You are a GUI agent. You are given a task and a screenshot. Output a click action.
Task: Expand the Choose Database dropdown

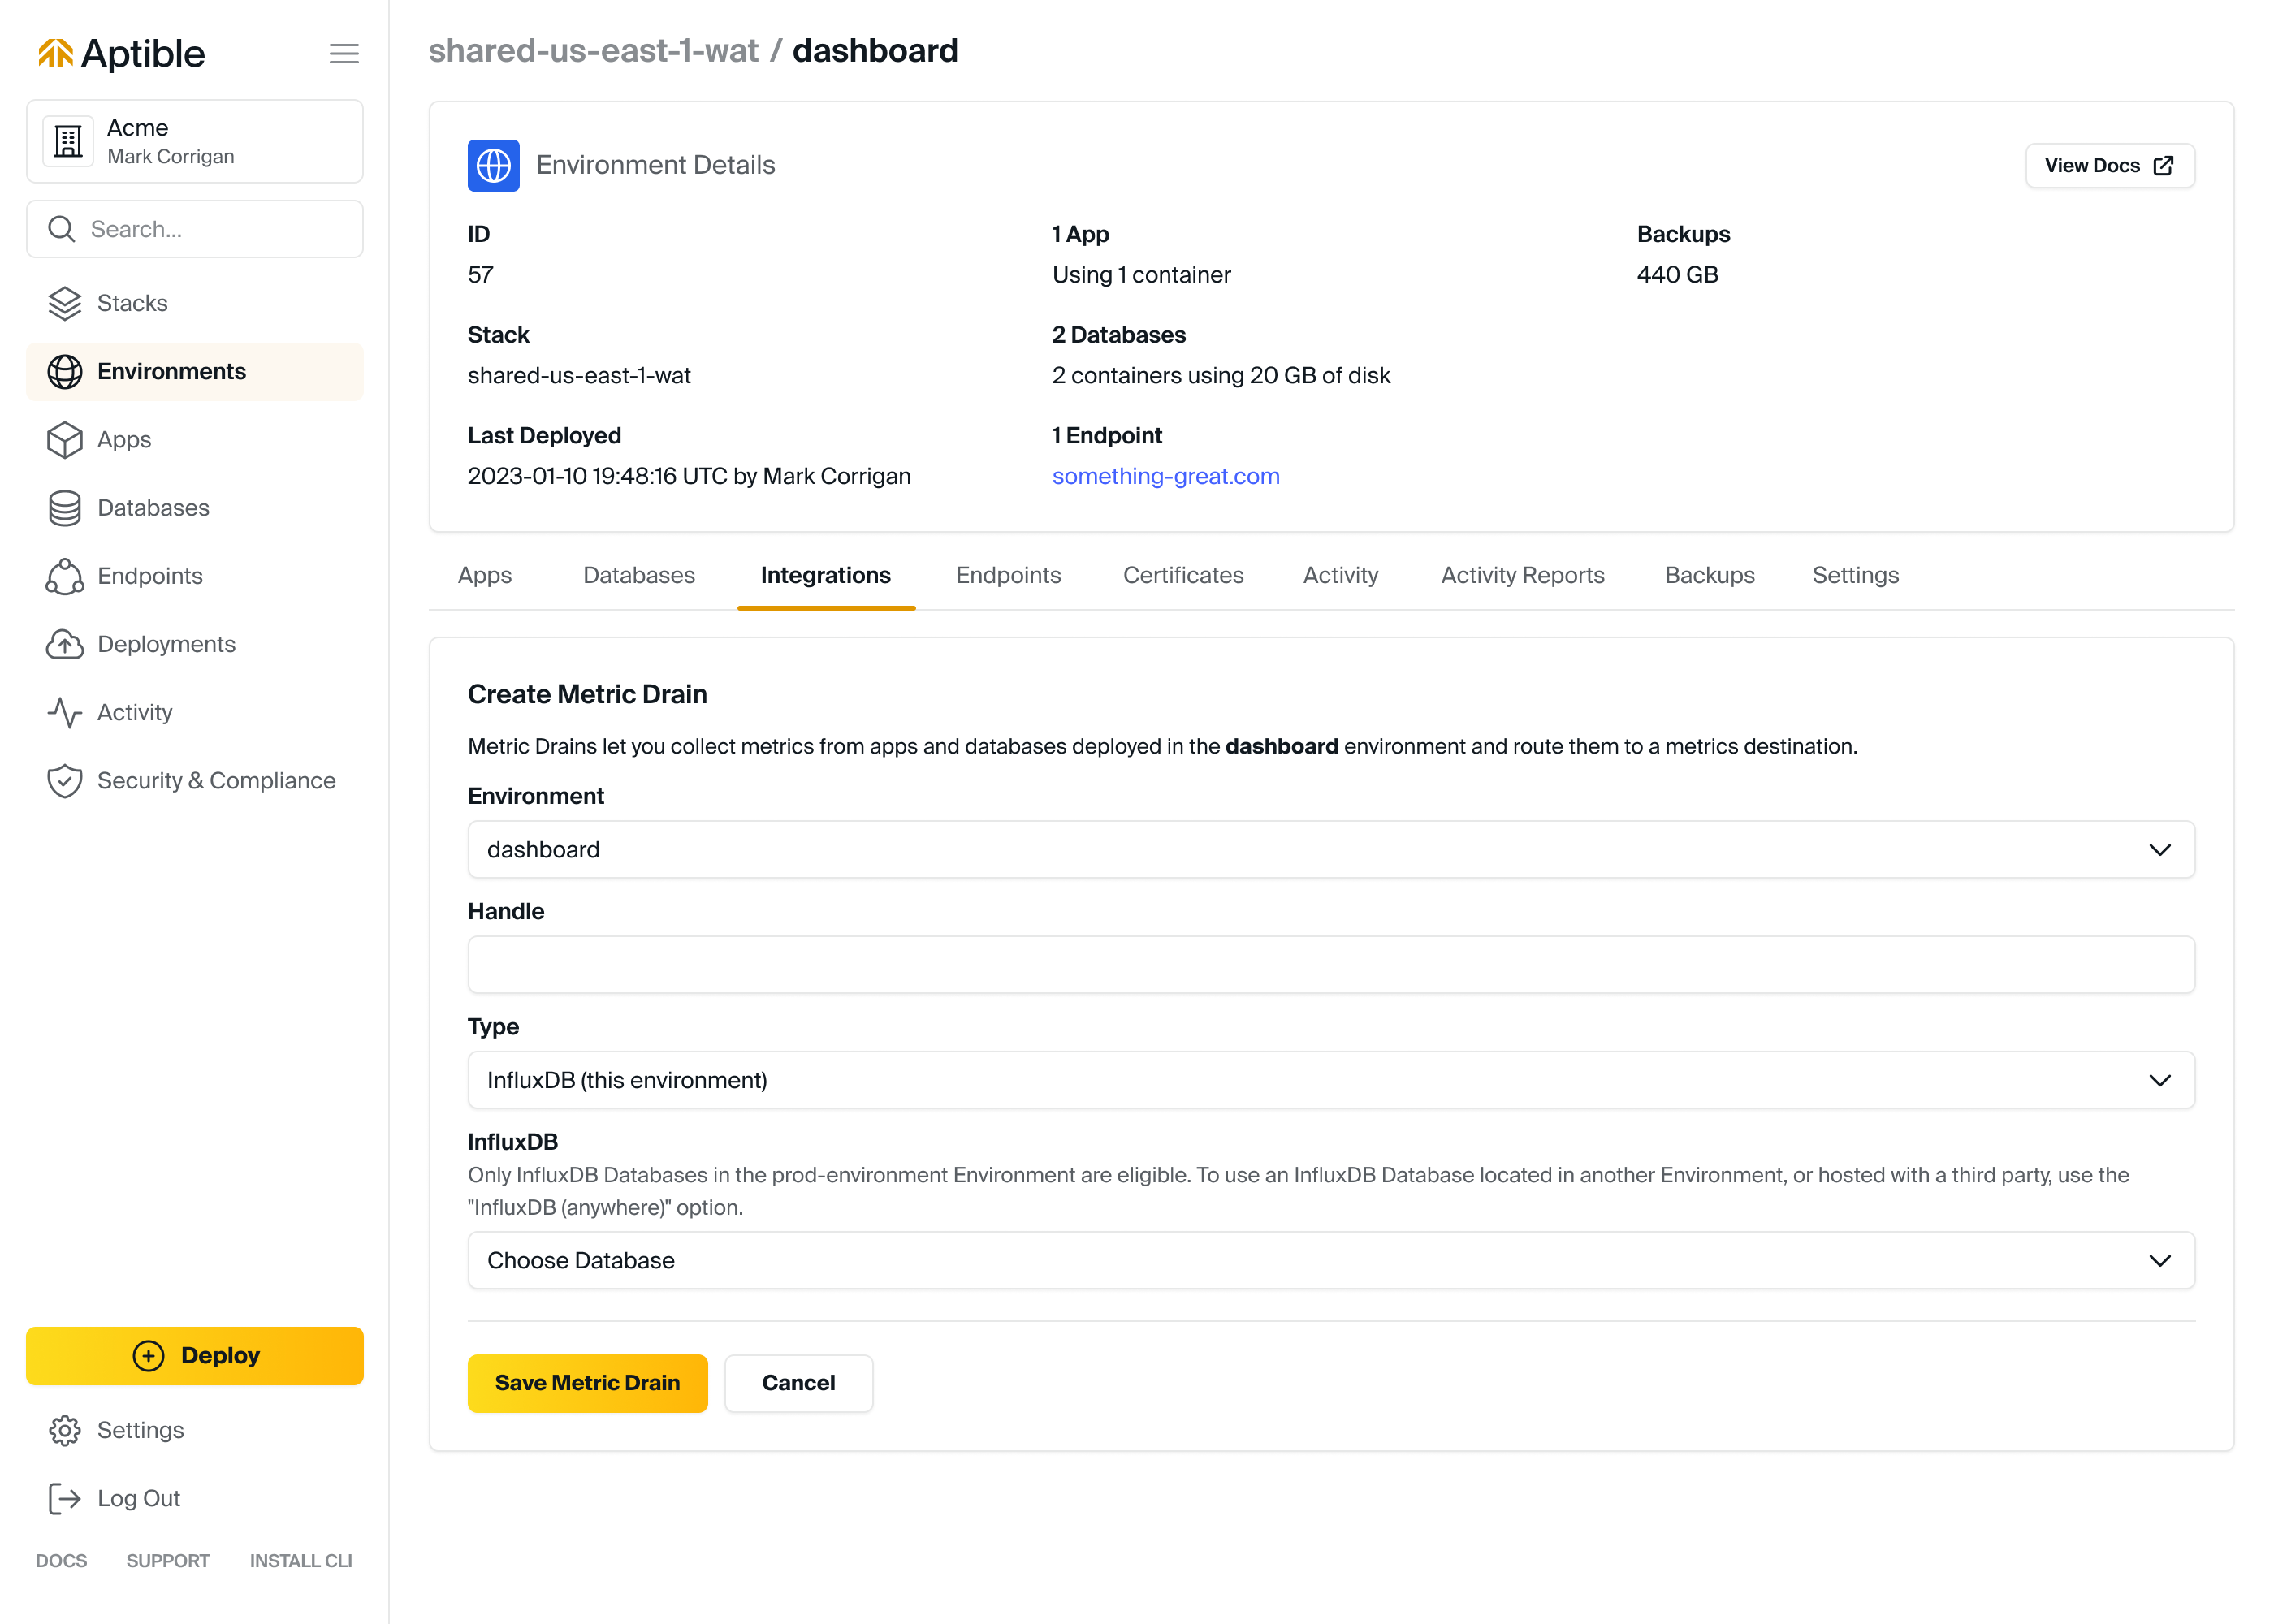1330,1260
